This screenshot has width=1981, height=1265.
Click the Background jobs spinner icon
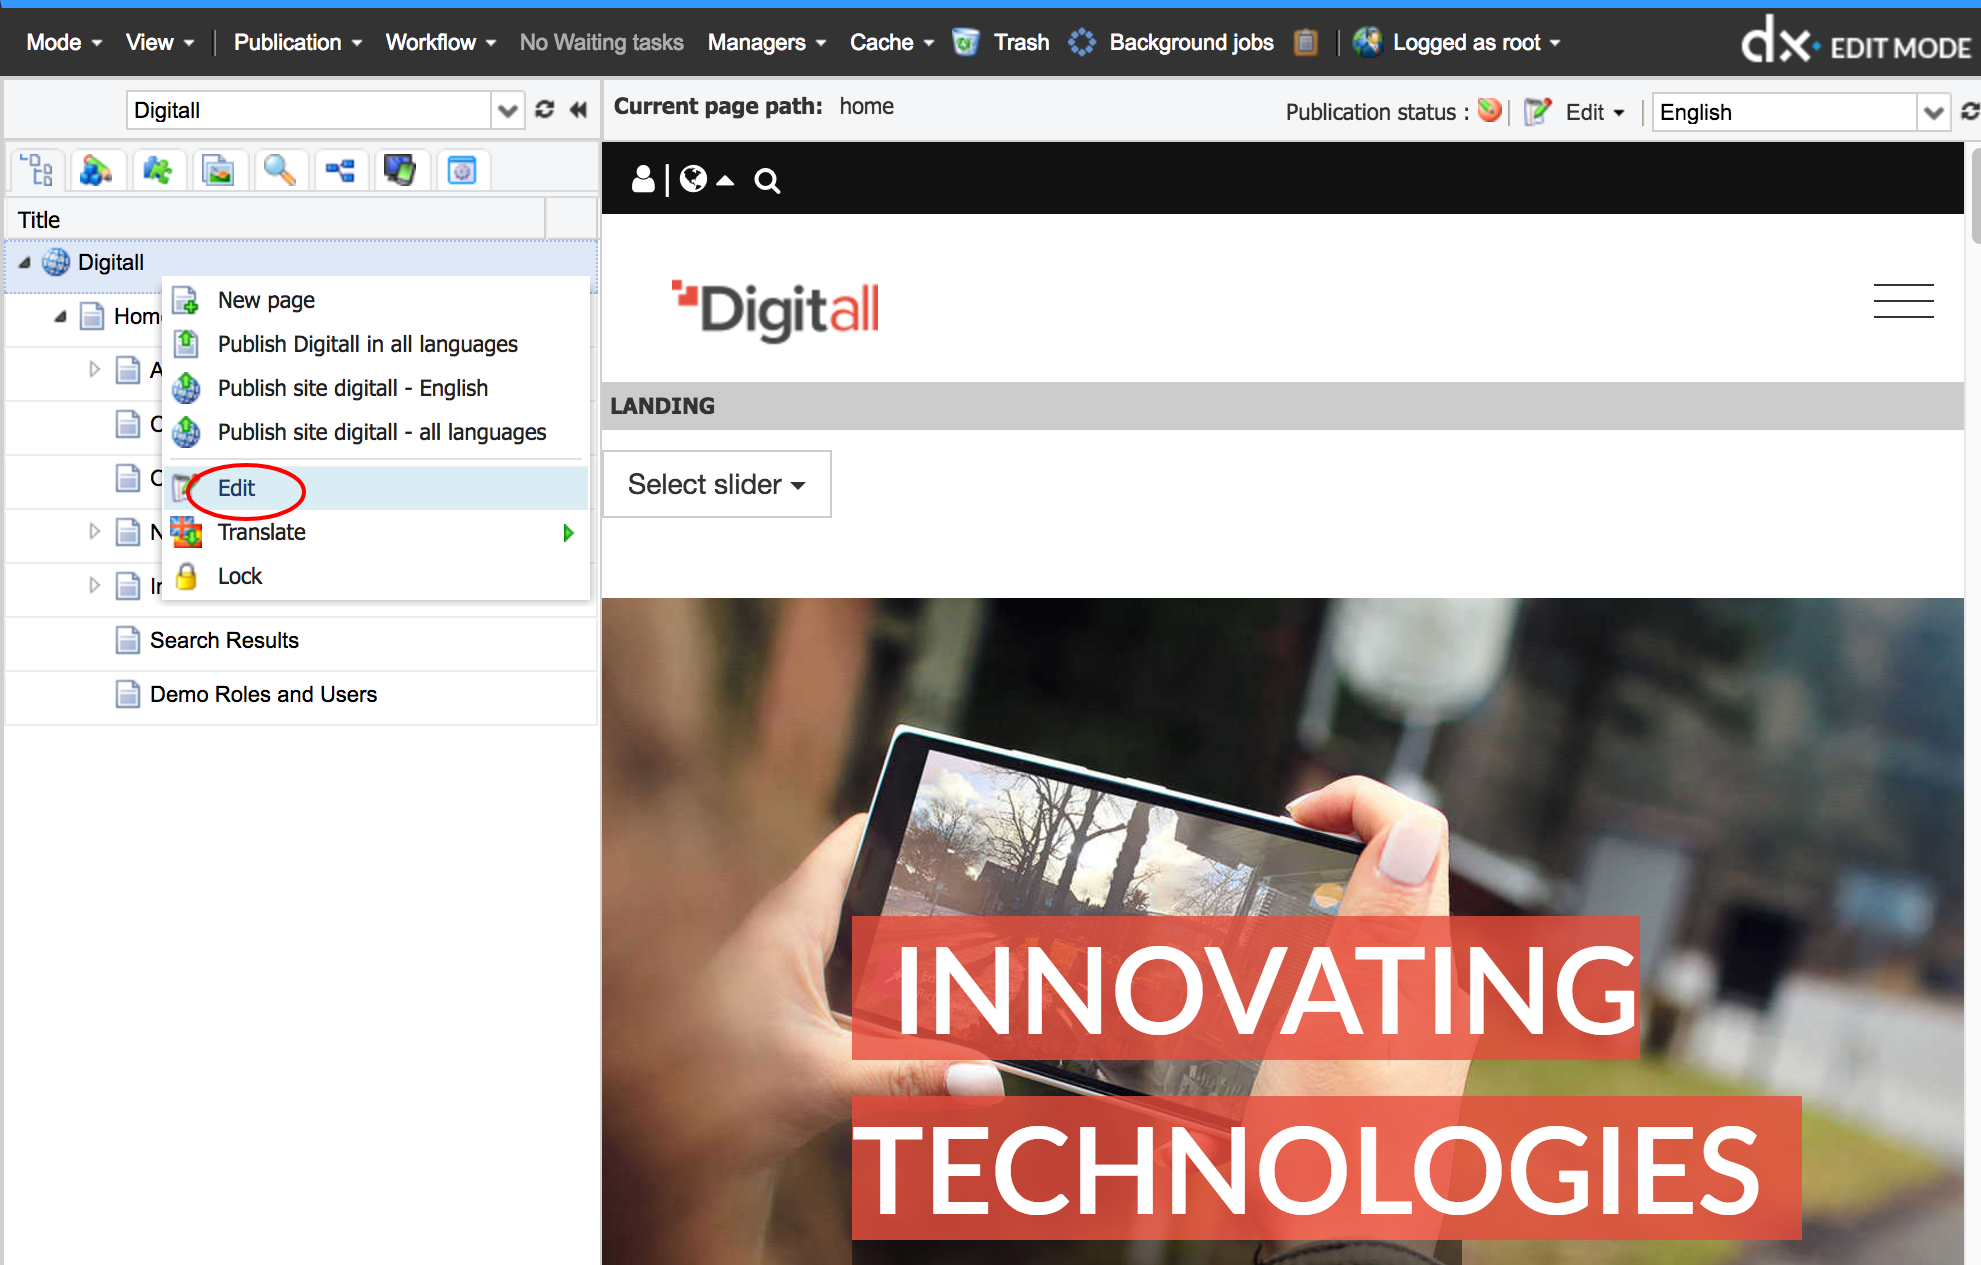tap(1081, 42)
